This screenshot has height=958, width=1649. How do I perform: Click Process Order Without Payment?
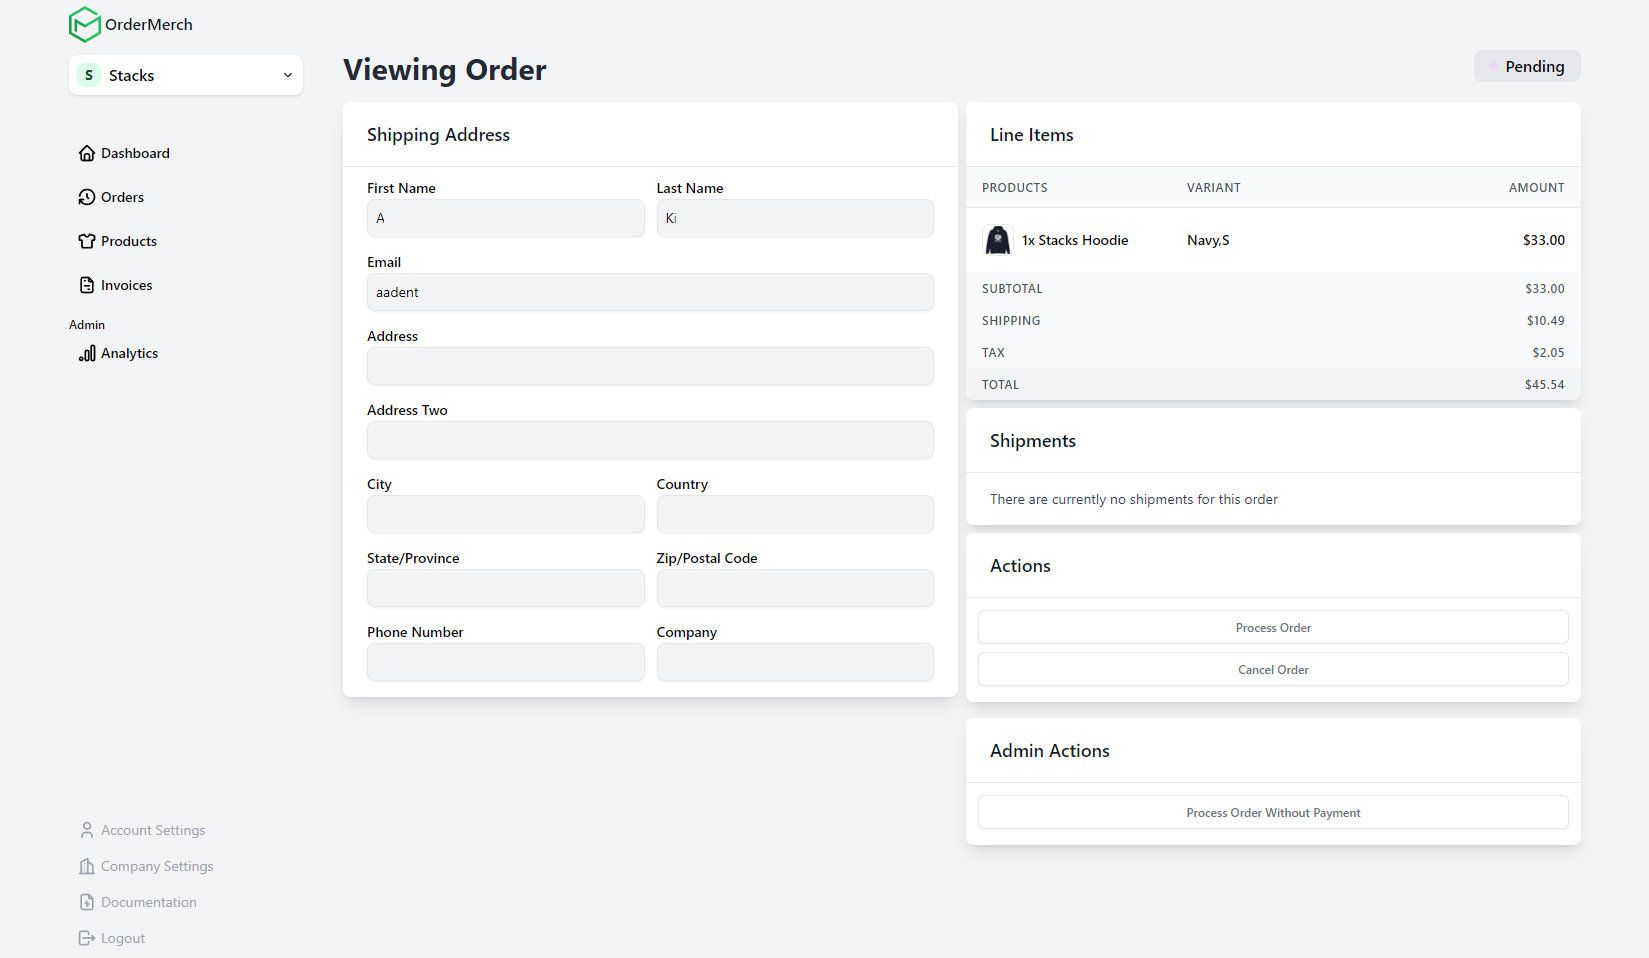pyautogui.click(x=1272, y=812)
